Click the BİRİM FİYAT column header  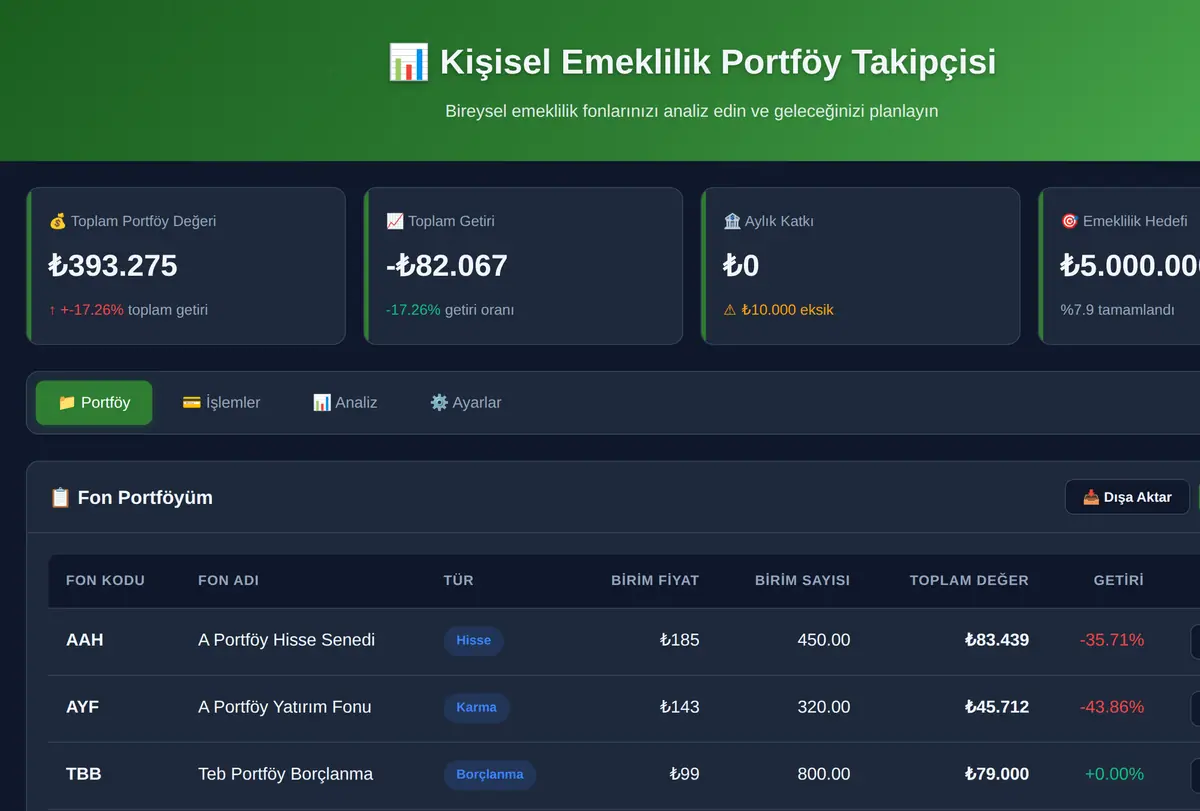coord(655,580)
